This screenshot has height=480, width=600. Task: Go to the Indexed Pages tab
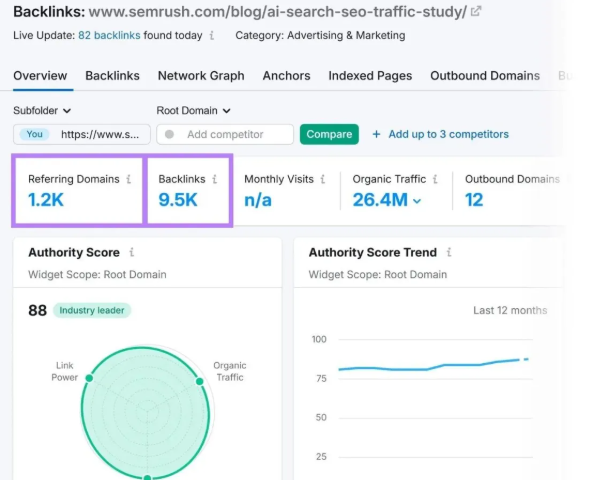(x=370, y=76)
